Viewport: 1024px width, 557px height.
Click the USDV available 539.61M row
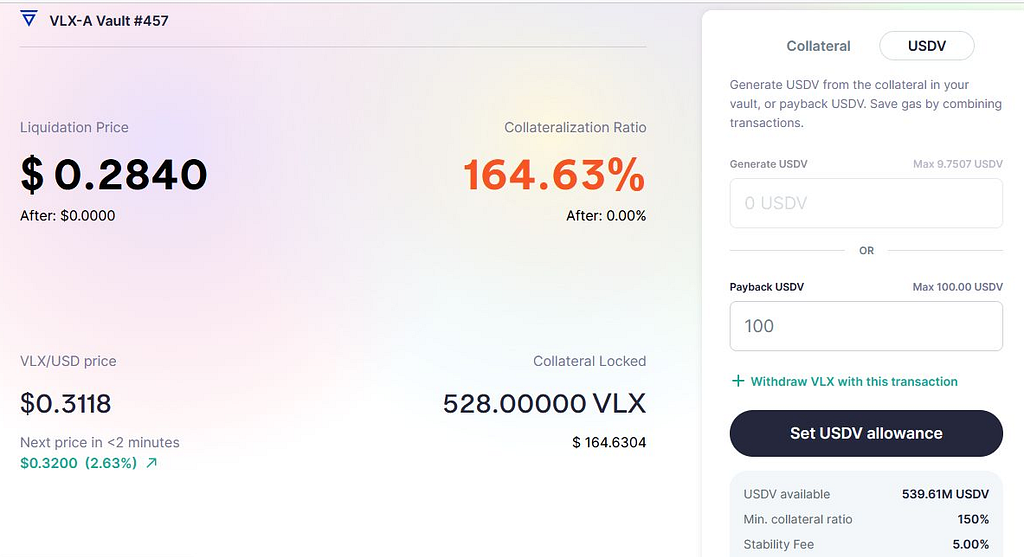[866, 494]
